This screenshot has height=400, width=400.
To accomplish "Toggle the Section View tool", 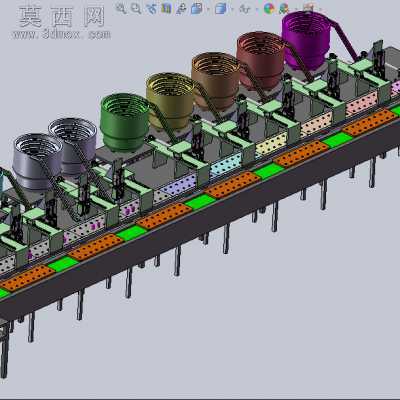I will coord(166,8).
